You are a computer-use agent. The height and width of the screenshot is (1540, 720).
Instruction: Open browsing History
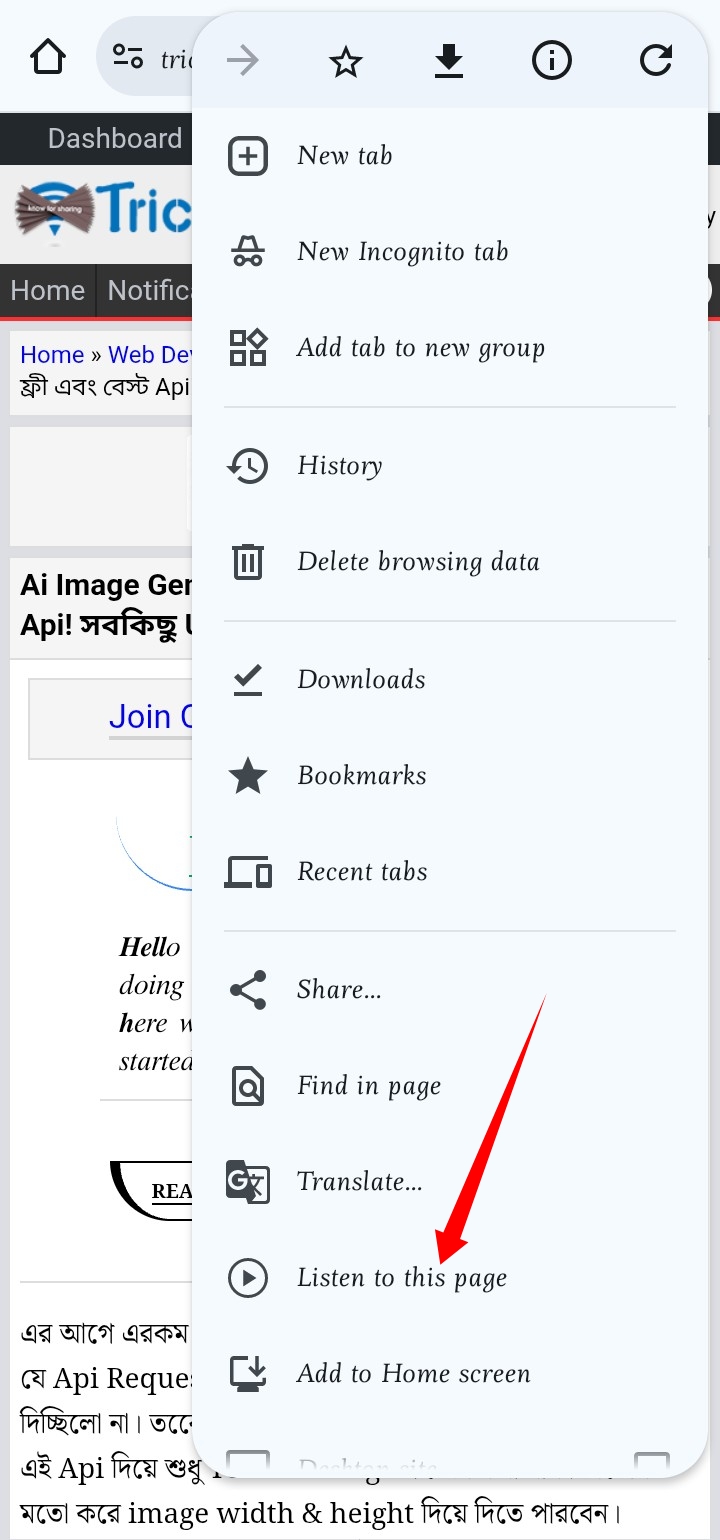coord(340,466)
